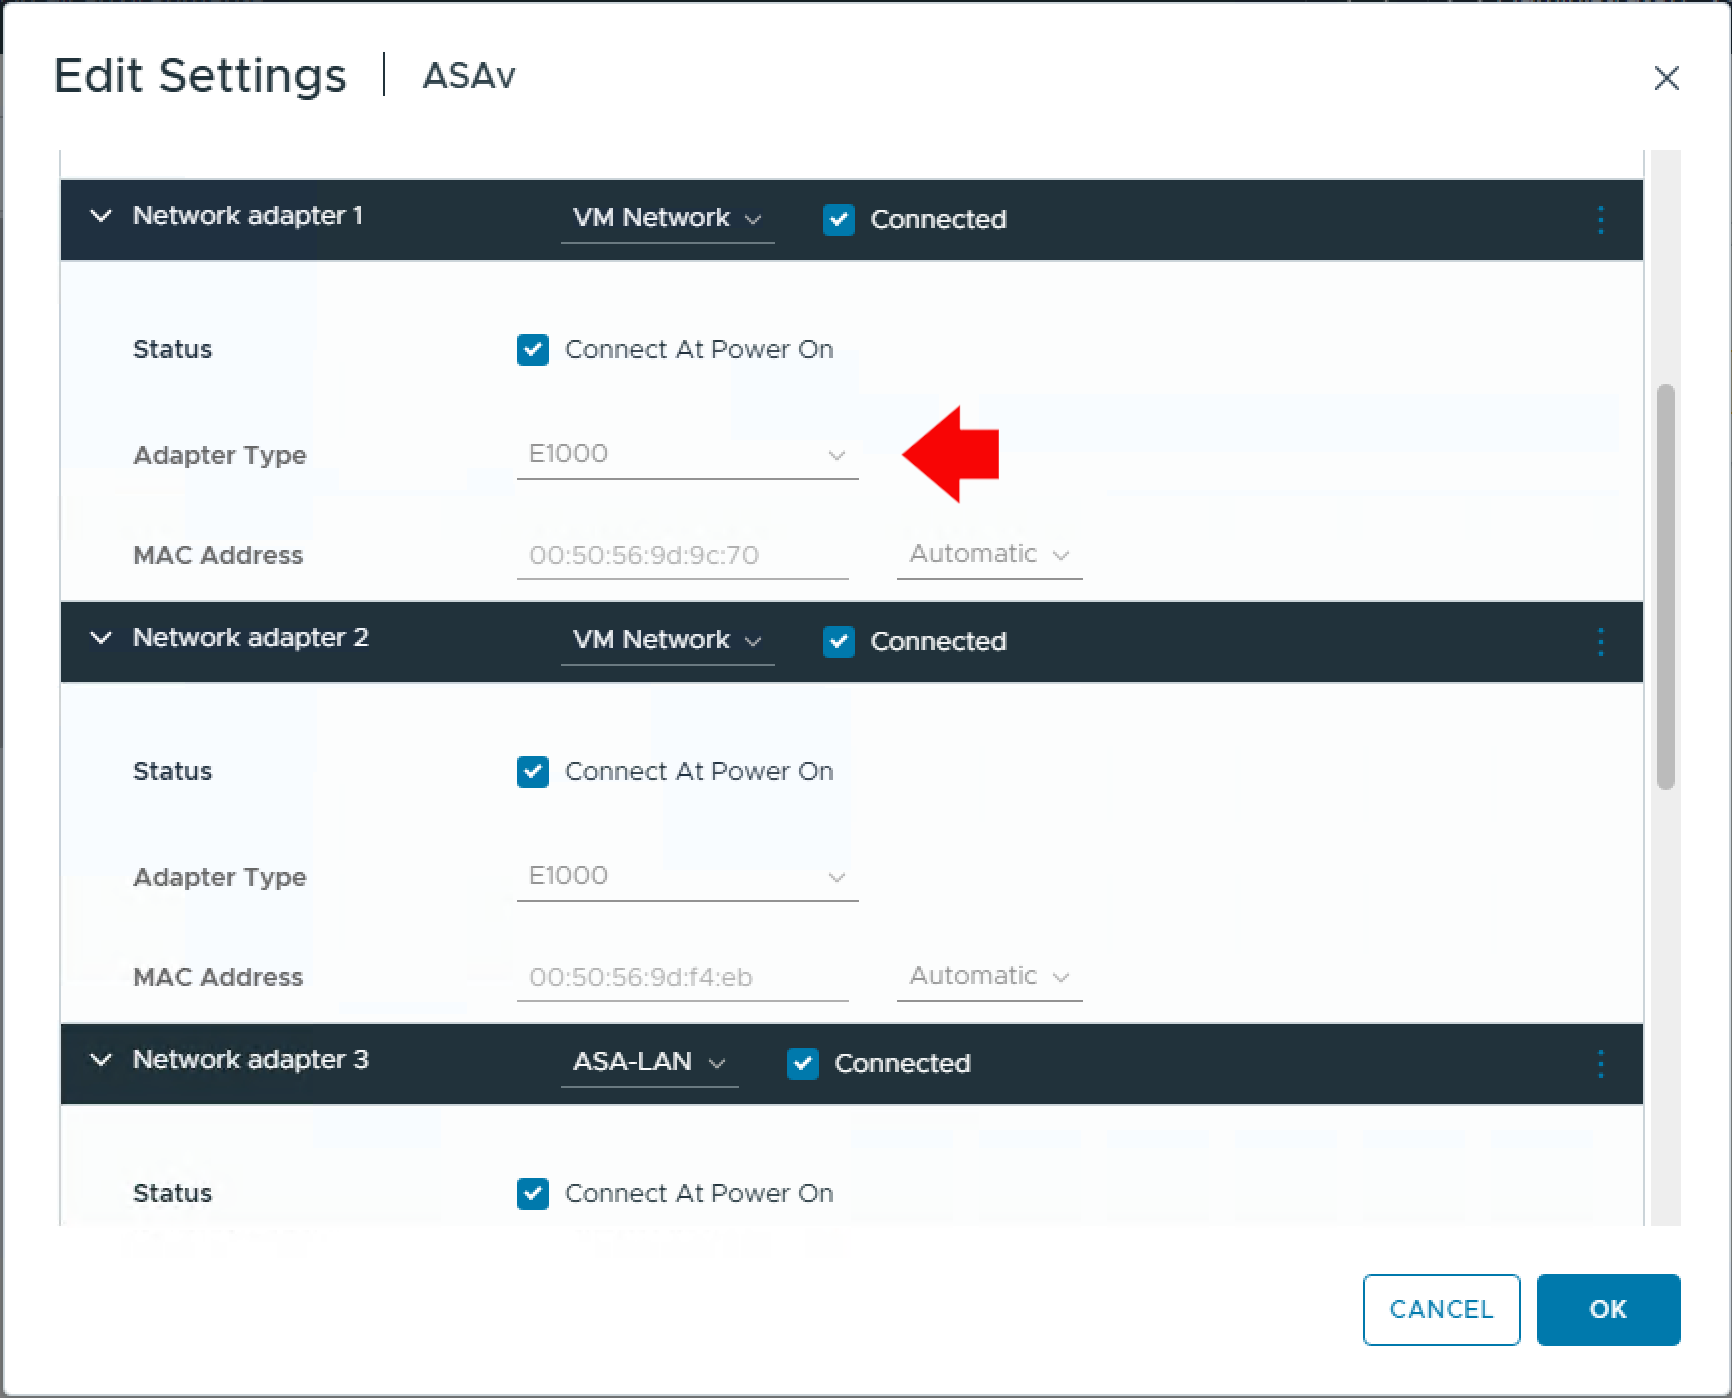Click the CANCEL button

coord(1441,1310)
